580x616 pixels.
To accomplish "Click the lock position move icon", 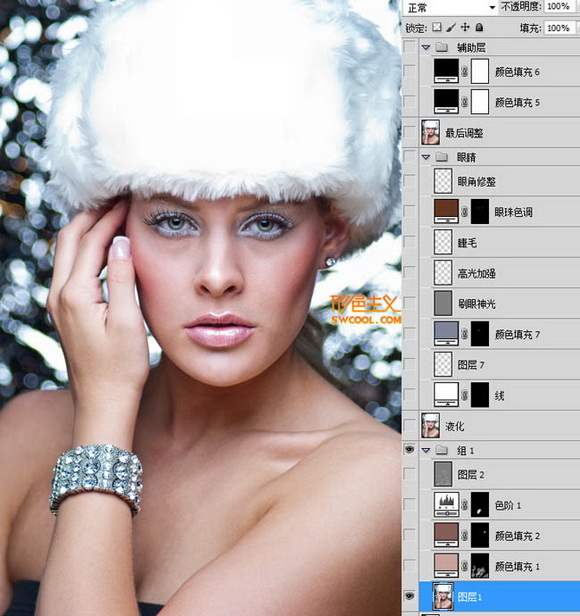I will point(465,27).
